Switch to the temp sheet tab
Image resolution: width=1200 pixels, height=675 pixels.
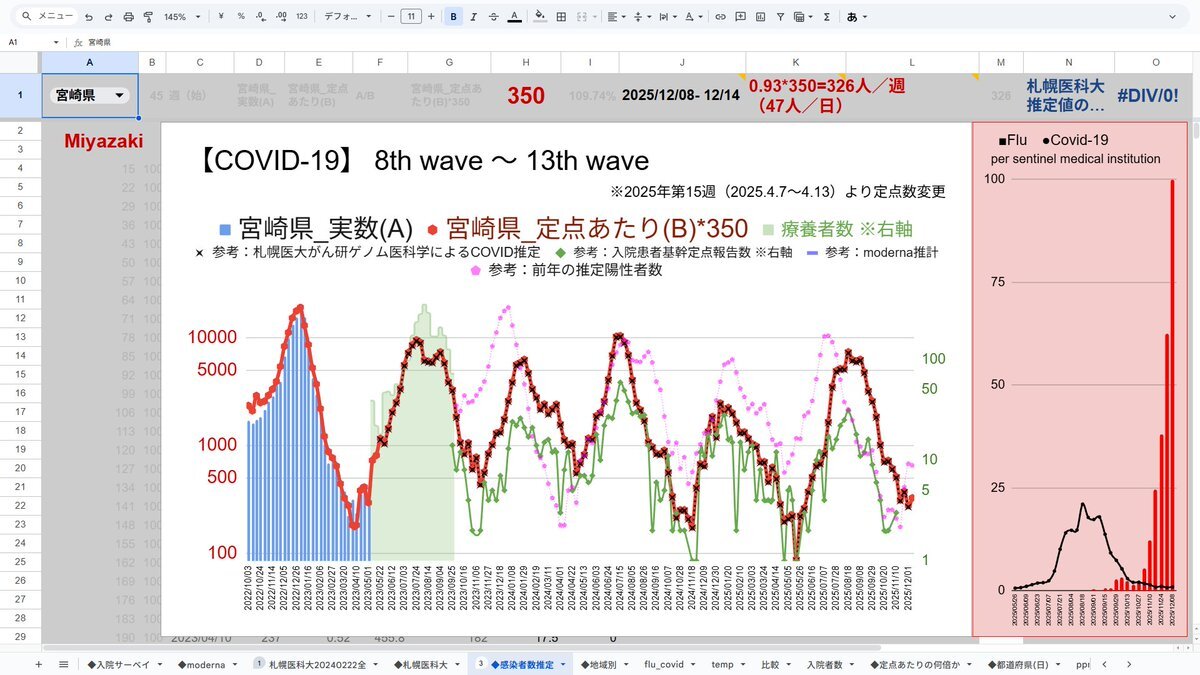727,664
